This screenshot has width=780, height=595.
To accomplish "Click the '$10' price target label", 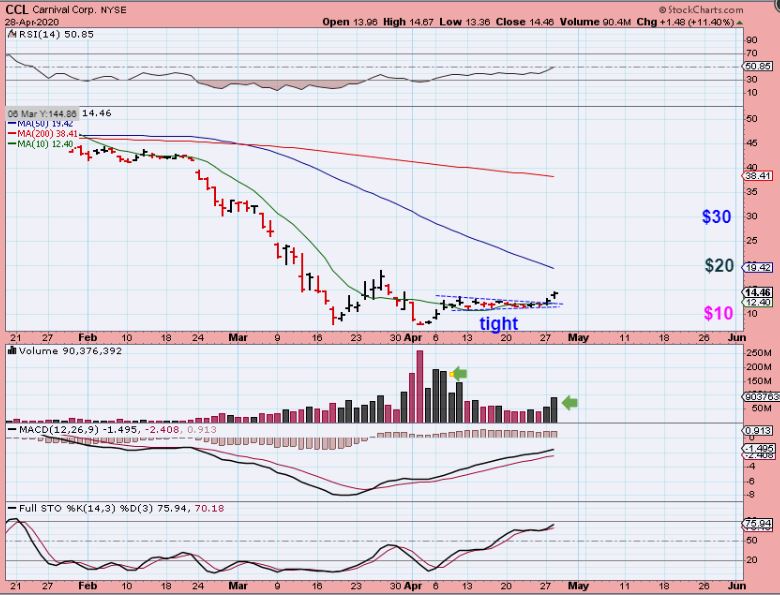I will click(x=718, y=313).
